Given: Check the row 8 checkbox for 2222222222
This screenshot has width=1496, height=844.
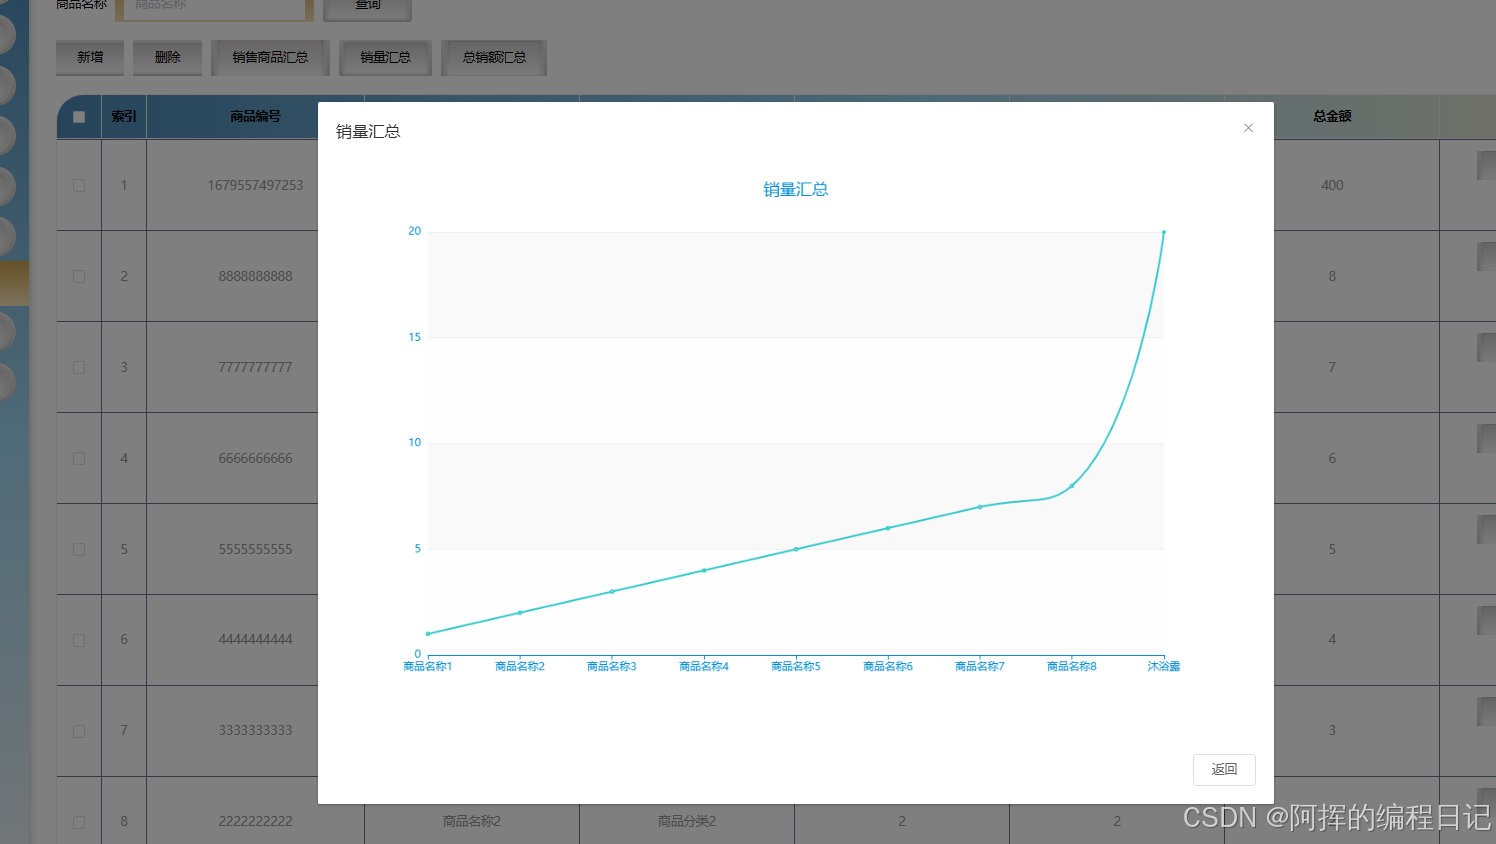Looking at the screenshot, I should click(x=79, y=822).
